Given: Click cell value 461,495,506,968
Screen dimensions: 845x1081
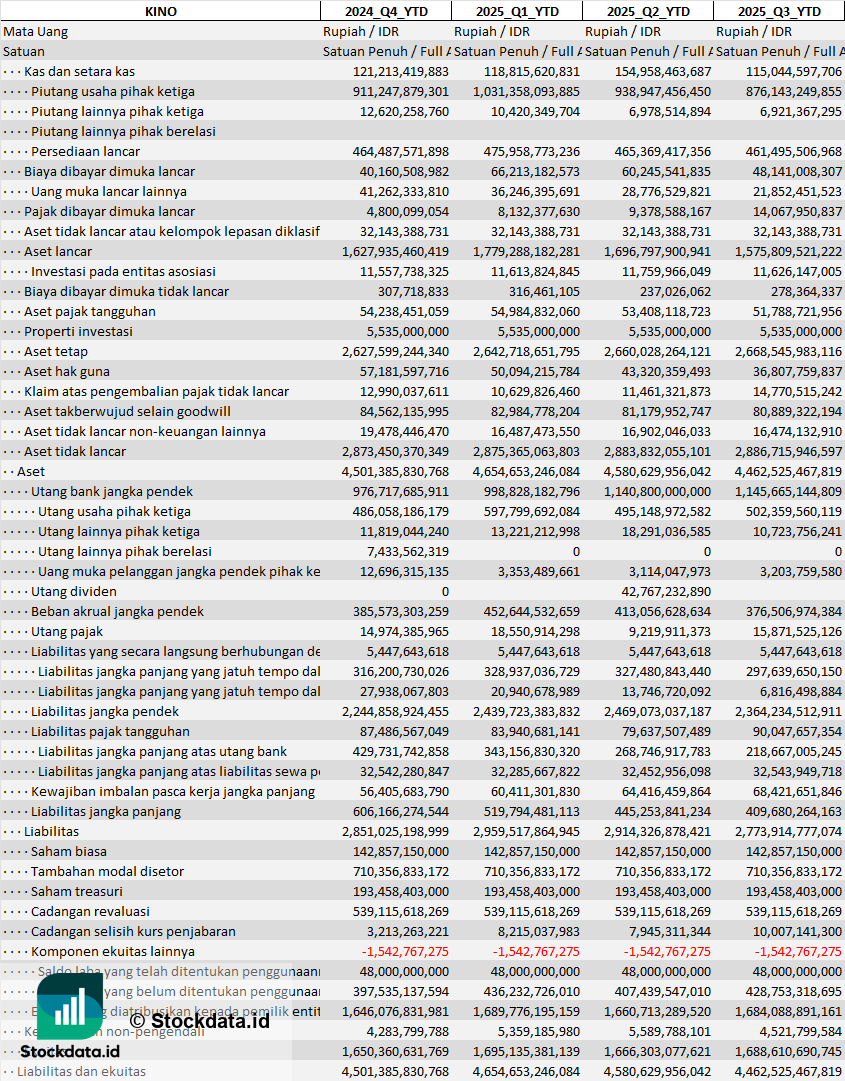Looking at the screenshot, I should point(793,152).
